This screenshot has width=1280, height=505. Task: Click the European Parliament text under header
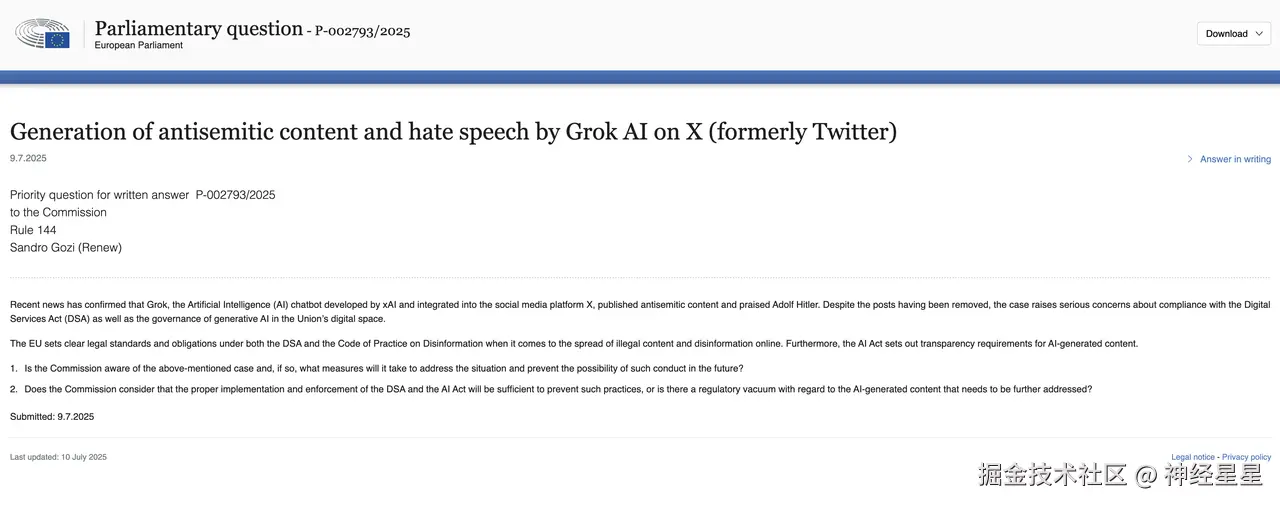pos(139,46)
